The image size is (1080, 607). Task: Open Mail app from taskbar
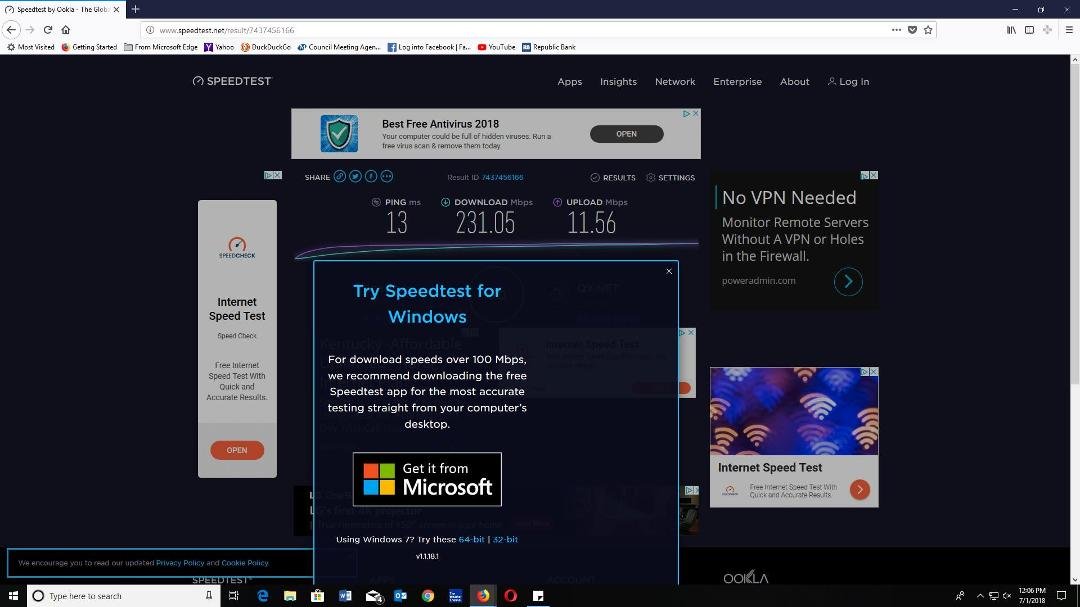[373, 595]
